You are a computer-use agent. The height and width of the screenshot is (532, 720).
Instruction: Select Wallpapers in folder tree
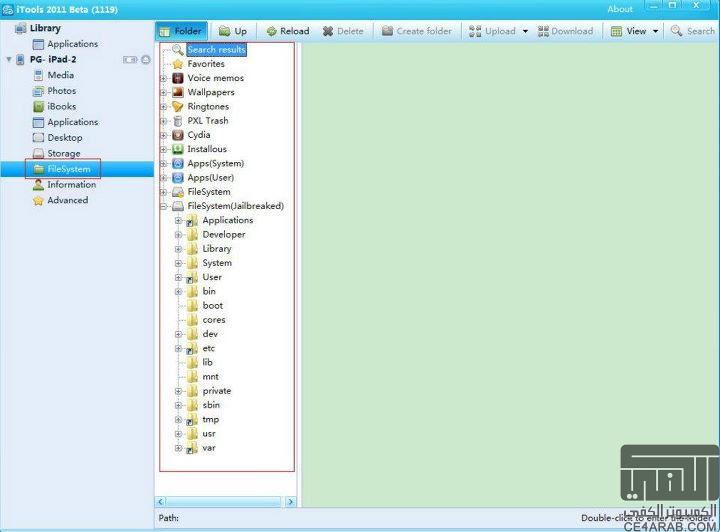[211, 92]
